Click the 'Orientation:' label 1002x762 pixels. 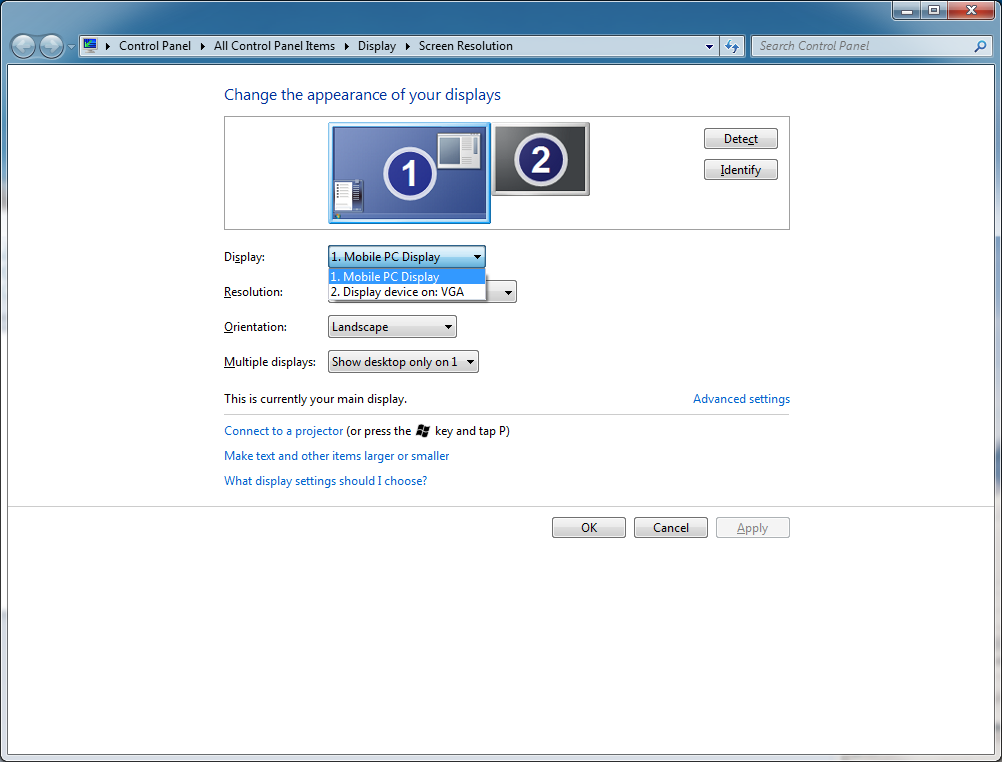pos(256,327)
